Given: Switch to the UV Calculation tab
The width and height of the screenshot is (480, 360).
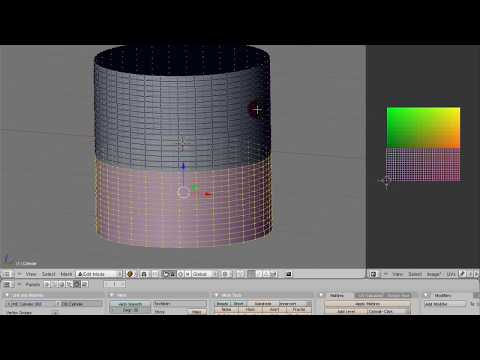Looking at the screenshot, I should click(x=369, y=295).
